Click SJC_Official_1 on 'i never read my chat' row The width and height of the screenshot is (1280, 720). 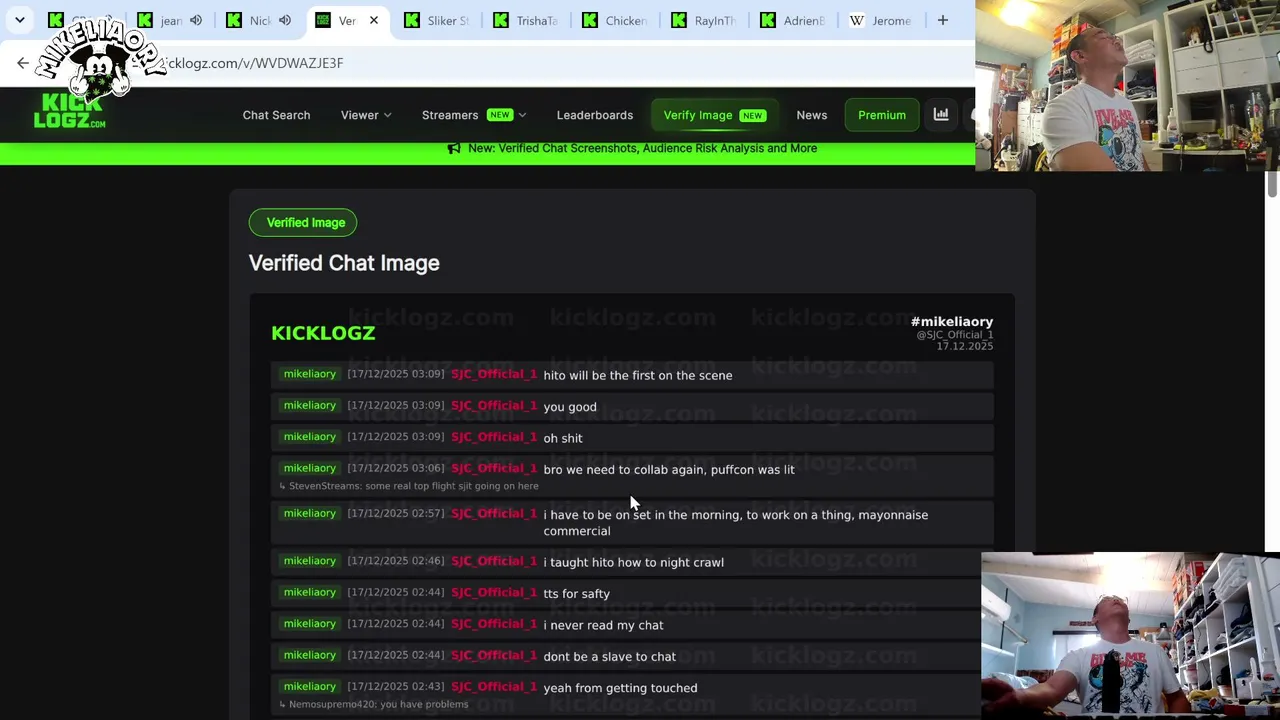tap(494, 624)
